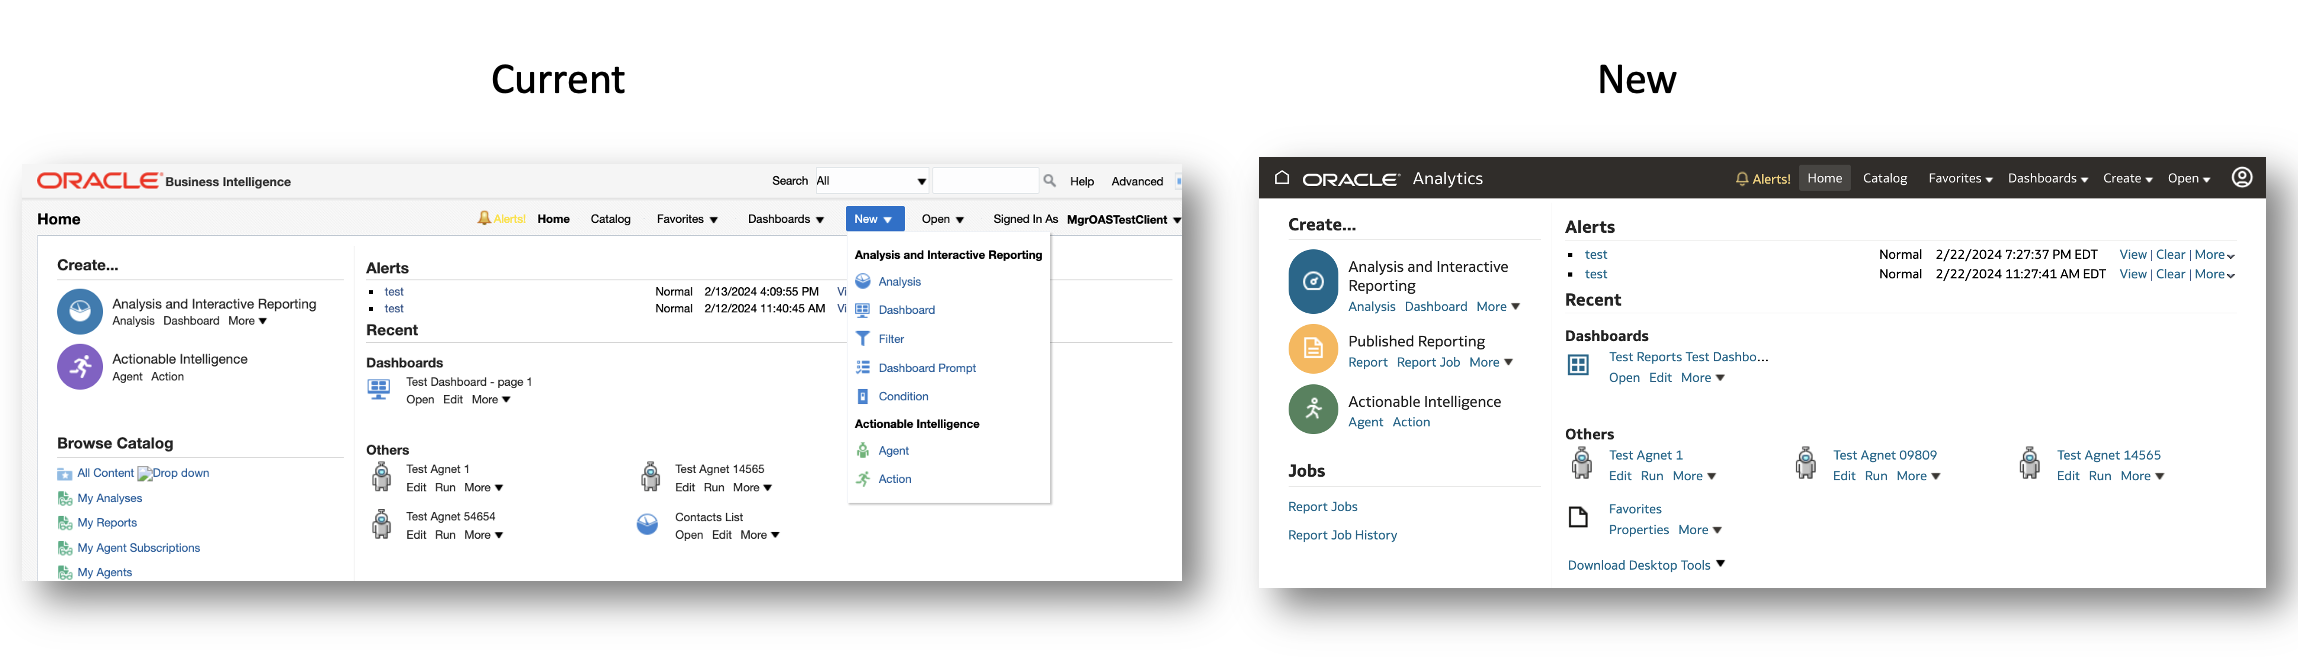Screen dimensions: 2298x662
Task: Select Dashboard from the New menu
Action: (x=906, y=310)
